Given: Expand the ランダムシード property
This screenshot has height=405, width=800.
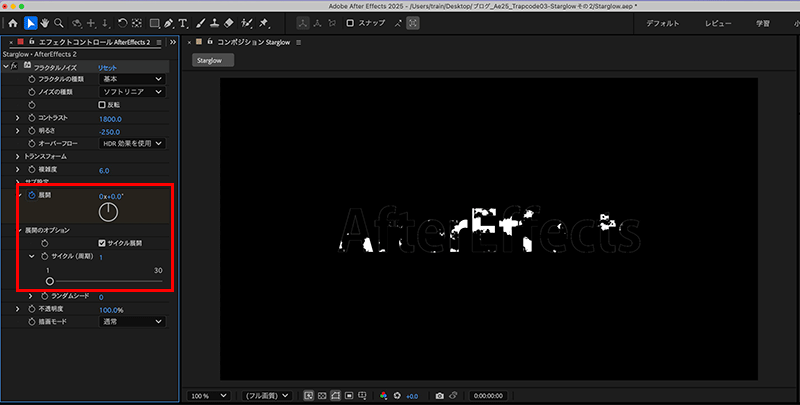Looking at the screenshot, I should (x=31, y=296).
